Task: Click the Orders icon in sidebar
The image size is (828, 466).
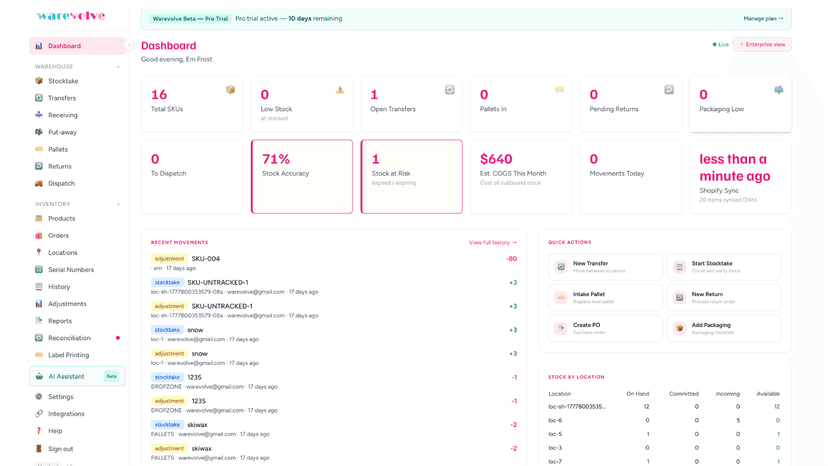Action: click(39, 235)
